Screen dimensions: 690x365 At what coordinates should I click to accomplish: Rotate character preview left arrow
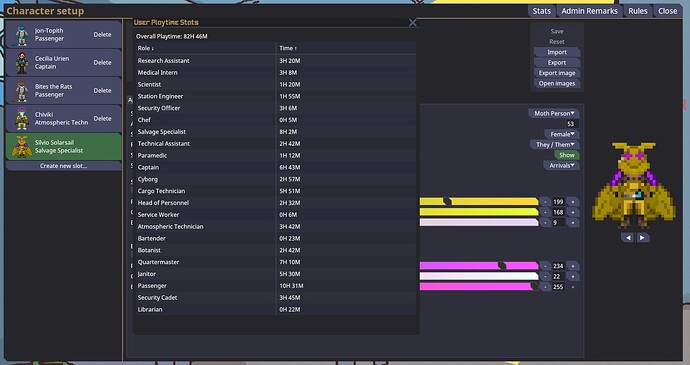click(628, 237)
